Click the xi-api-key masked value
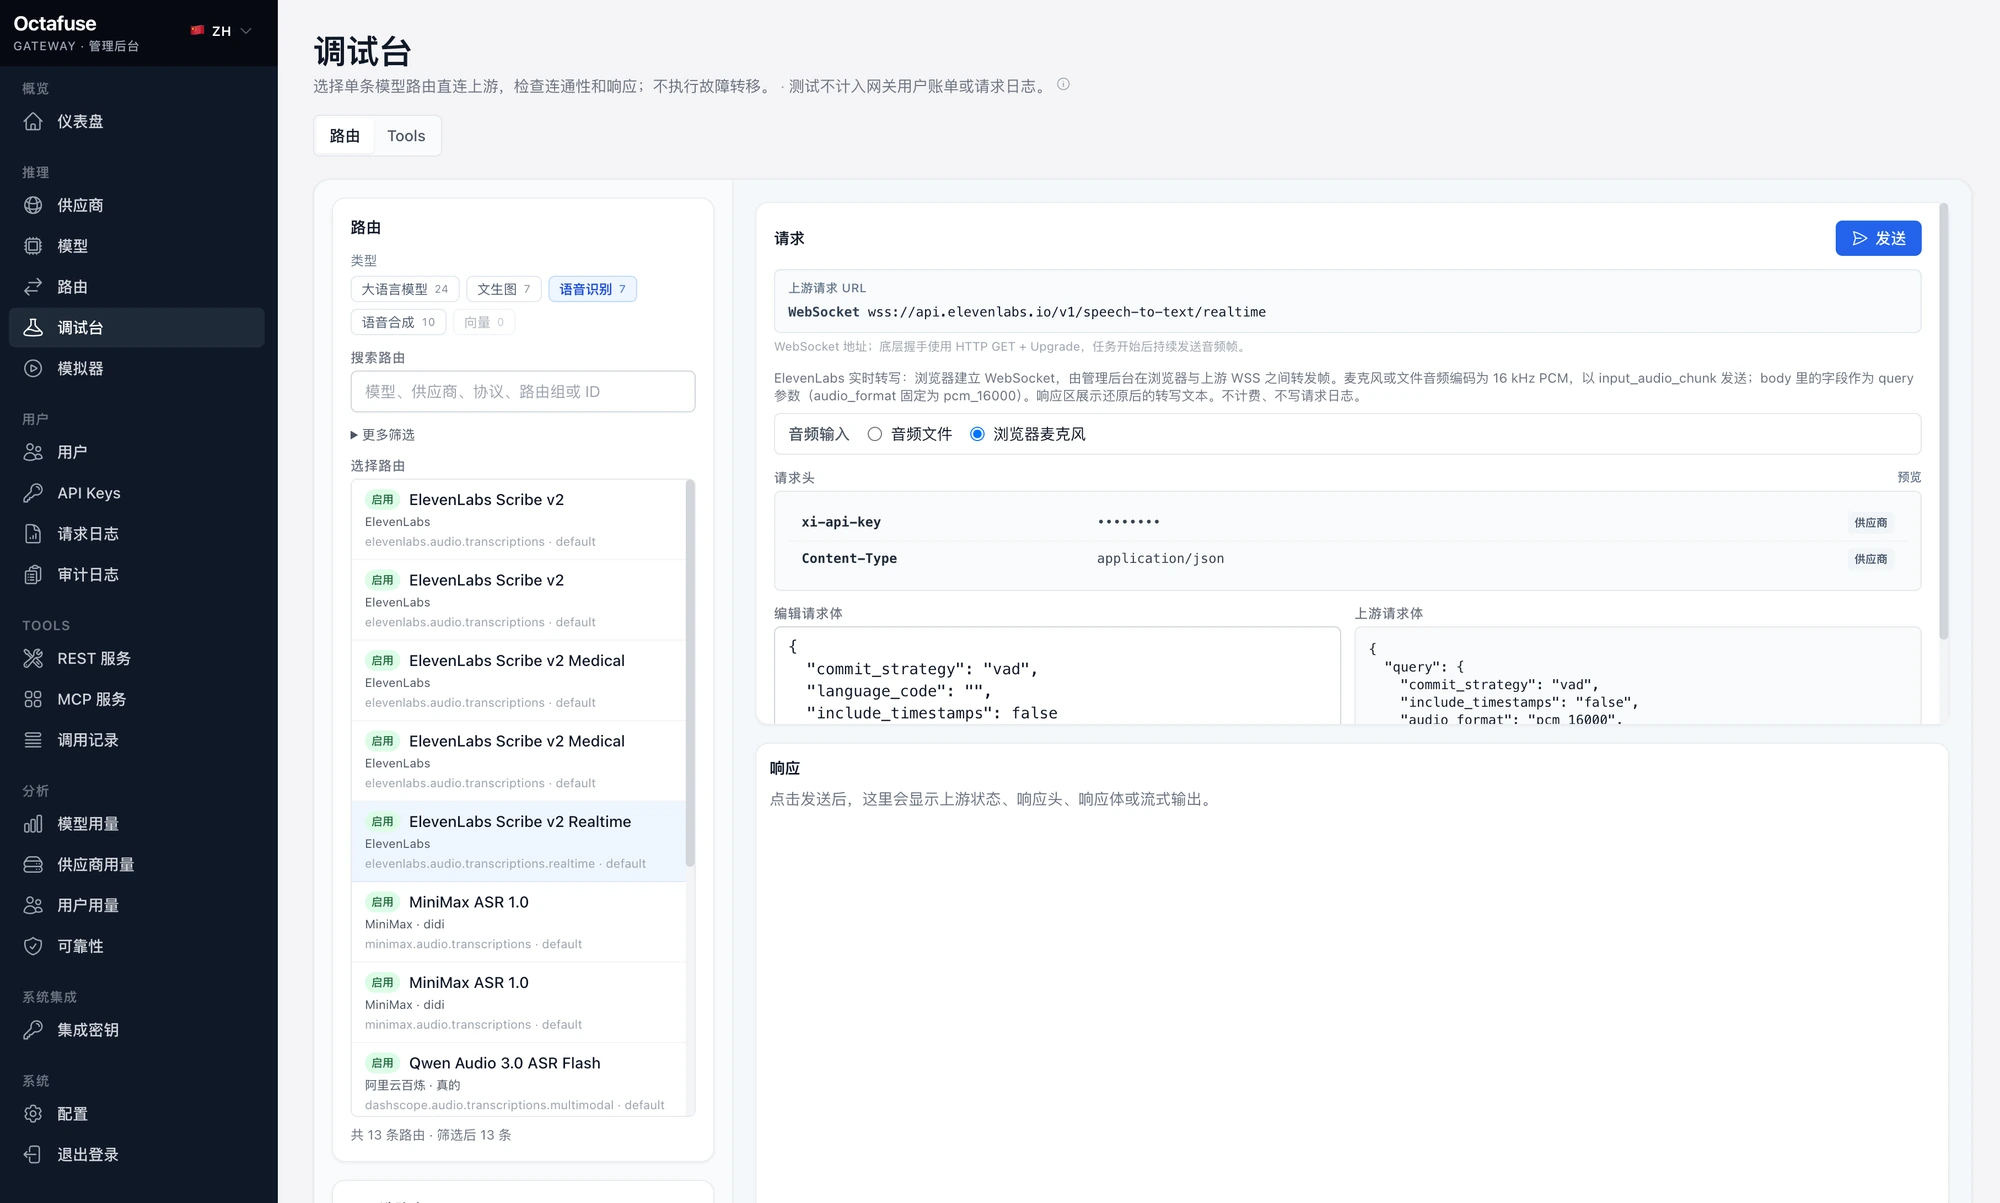The image size is (2000, 1203). click(1129, 522)
